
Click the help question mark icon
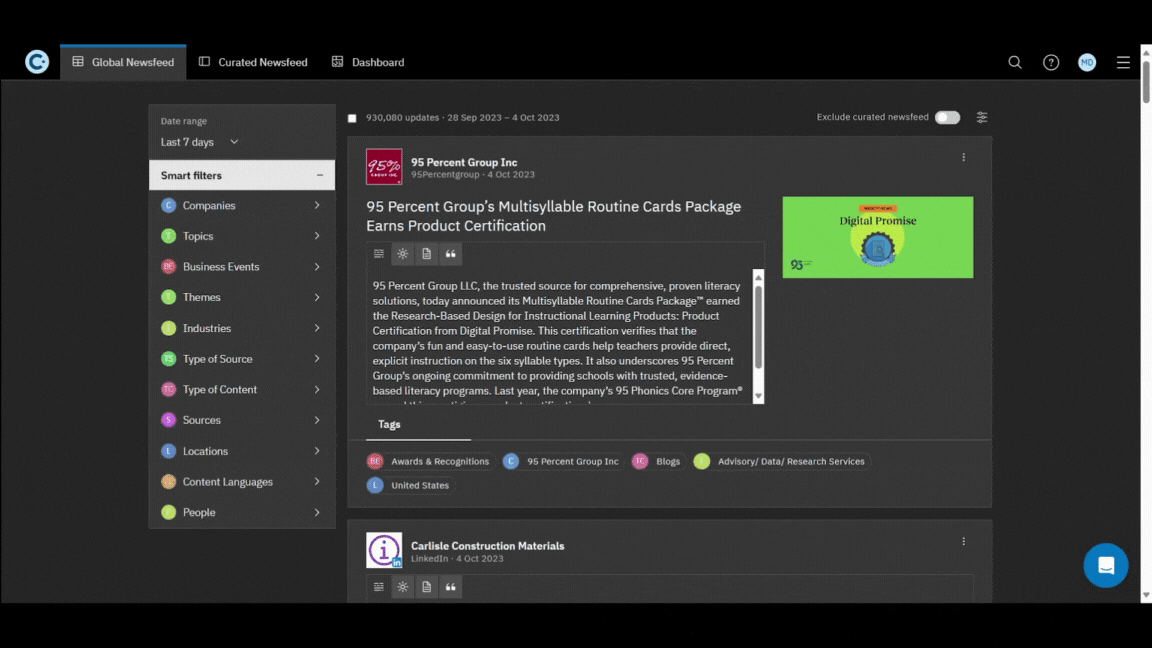pos(1051,62)
